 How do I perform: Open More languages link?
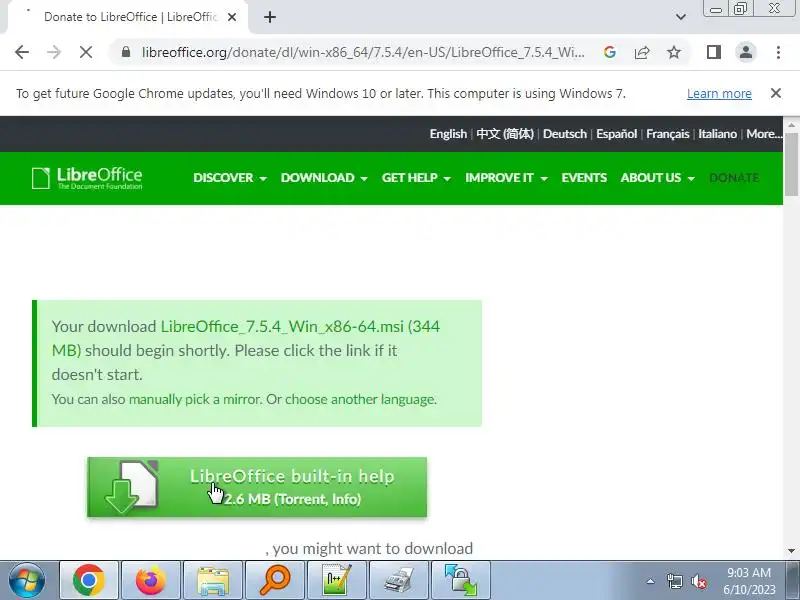coord(764,134)
